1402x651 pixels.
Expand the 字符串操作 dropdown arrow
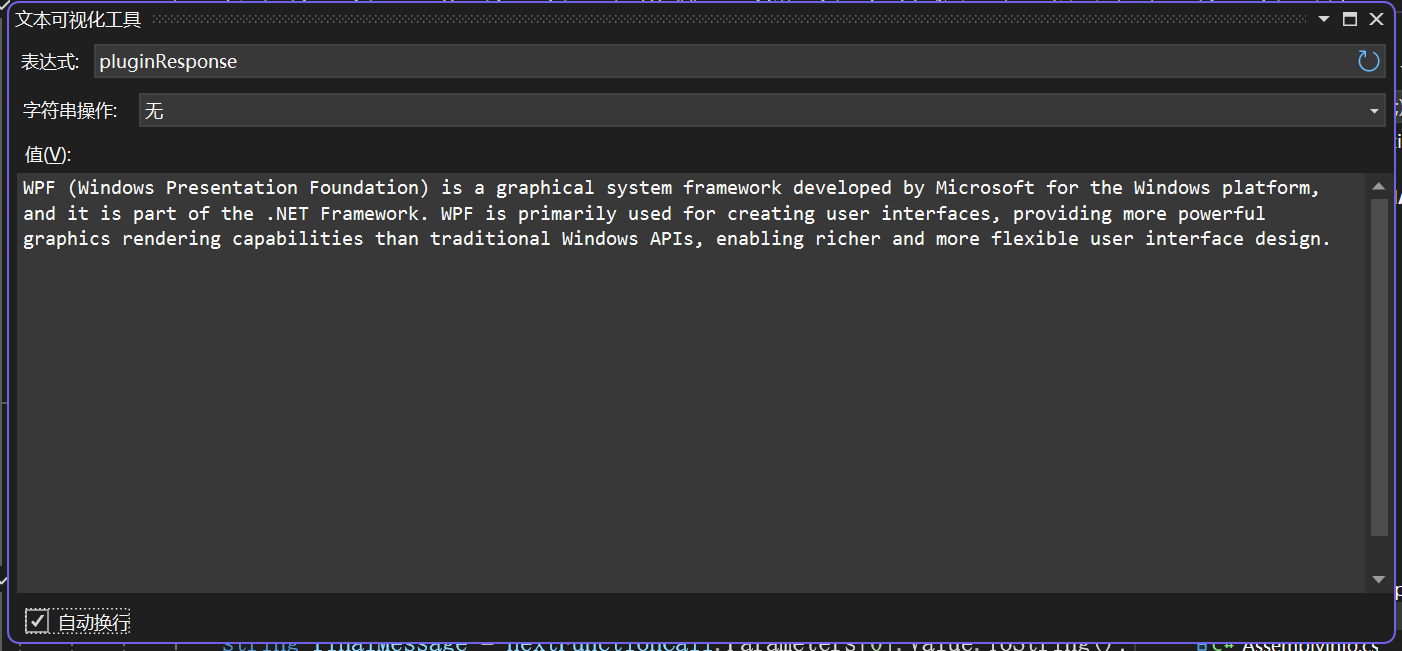pos(1374,111)
